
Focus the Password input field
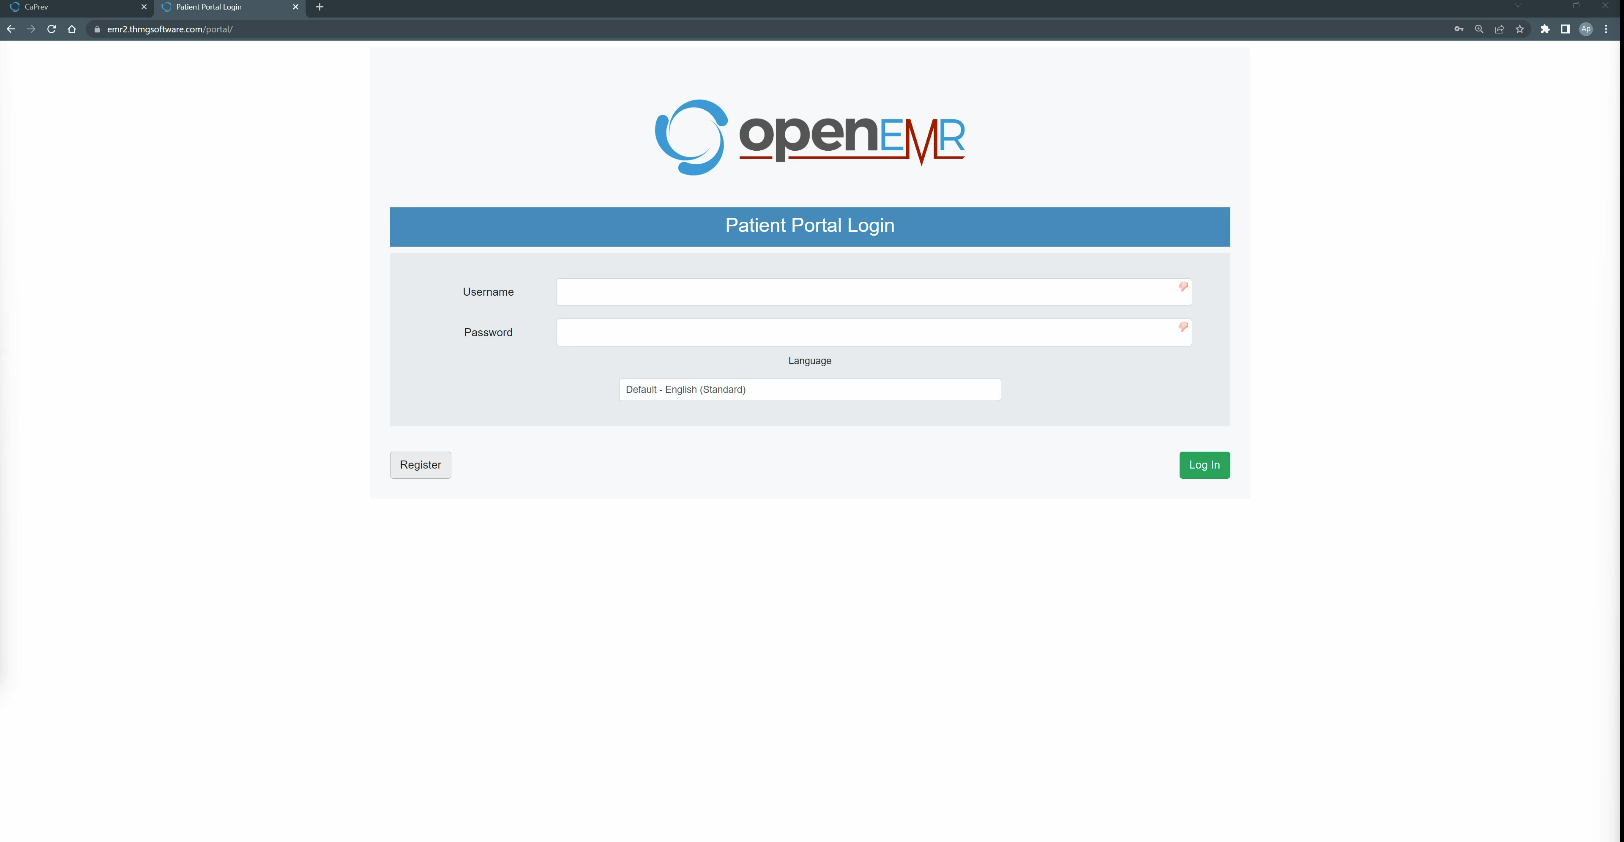point(865,333)
